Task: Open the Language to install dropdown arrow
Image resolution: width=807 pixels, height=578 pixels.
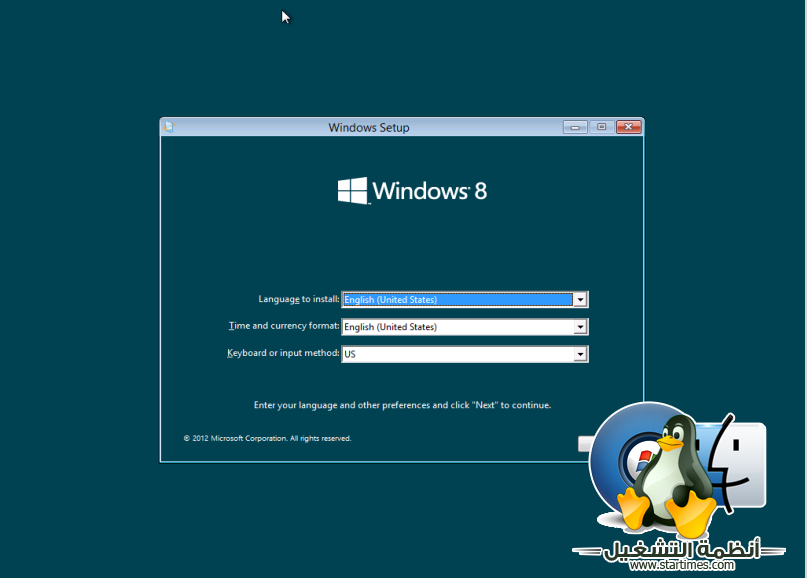Action: (580, 300)
